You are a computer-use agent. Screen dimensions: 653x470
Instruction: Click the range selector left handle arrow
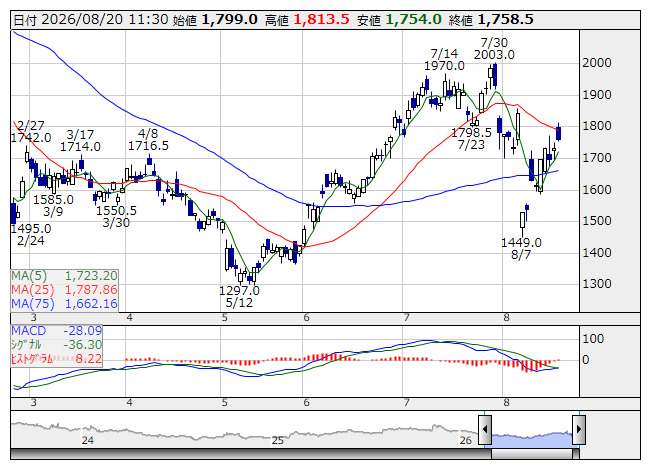tap(485, 429)
